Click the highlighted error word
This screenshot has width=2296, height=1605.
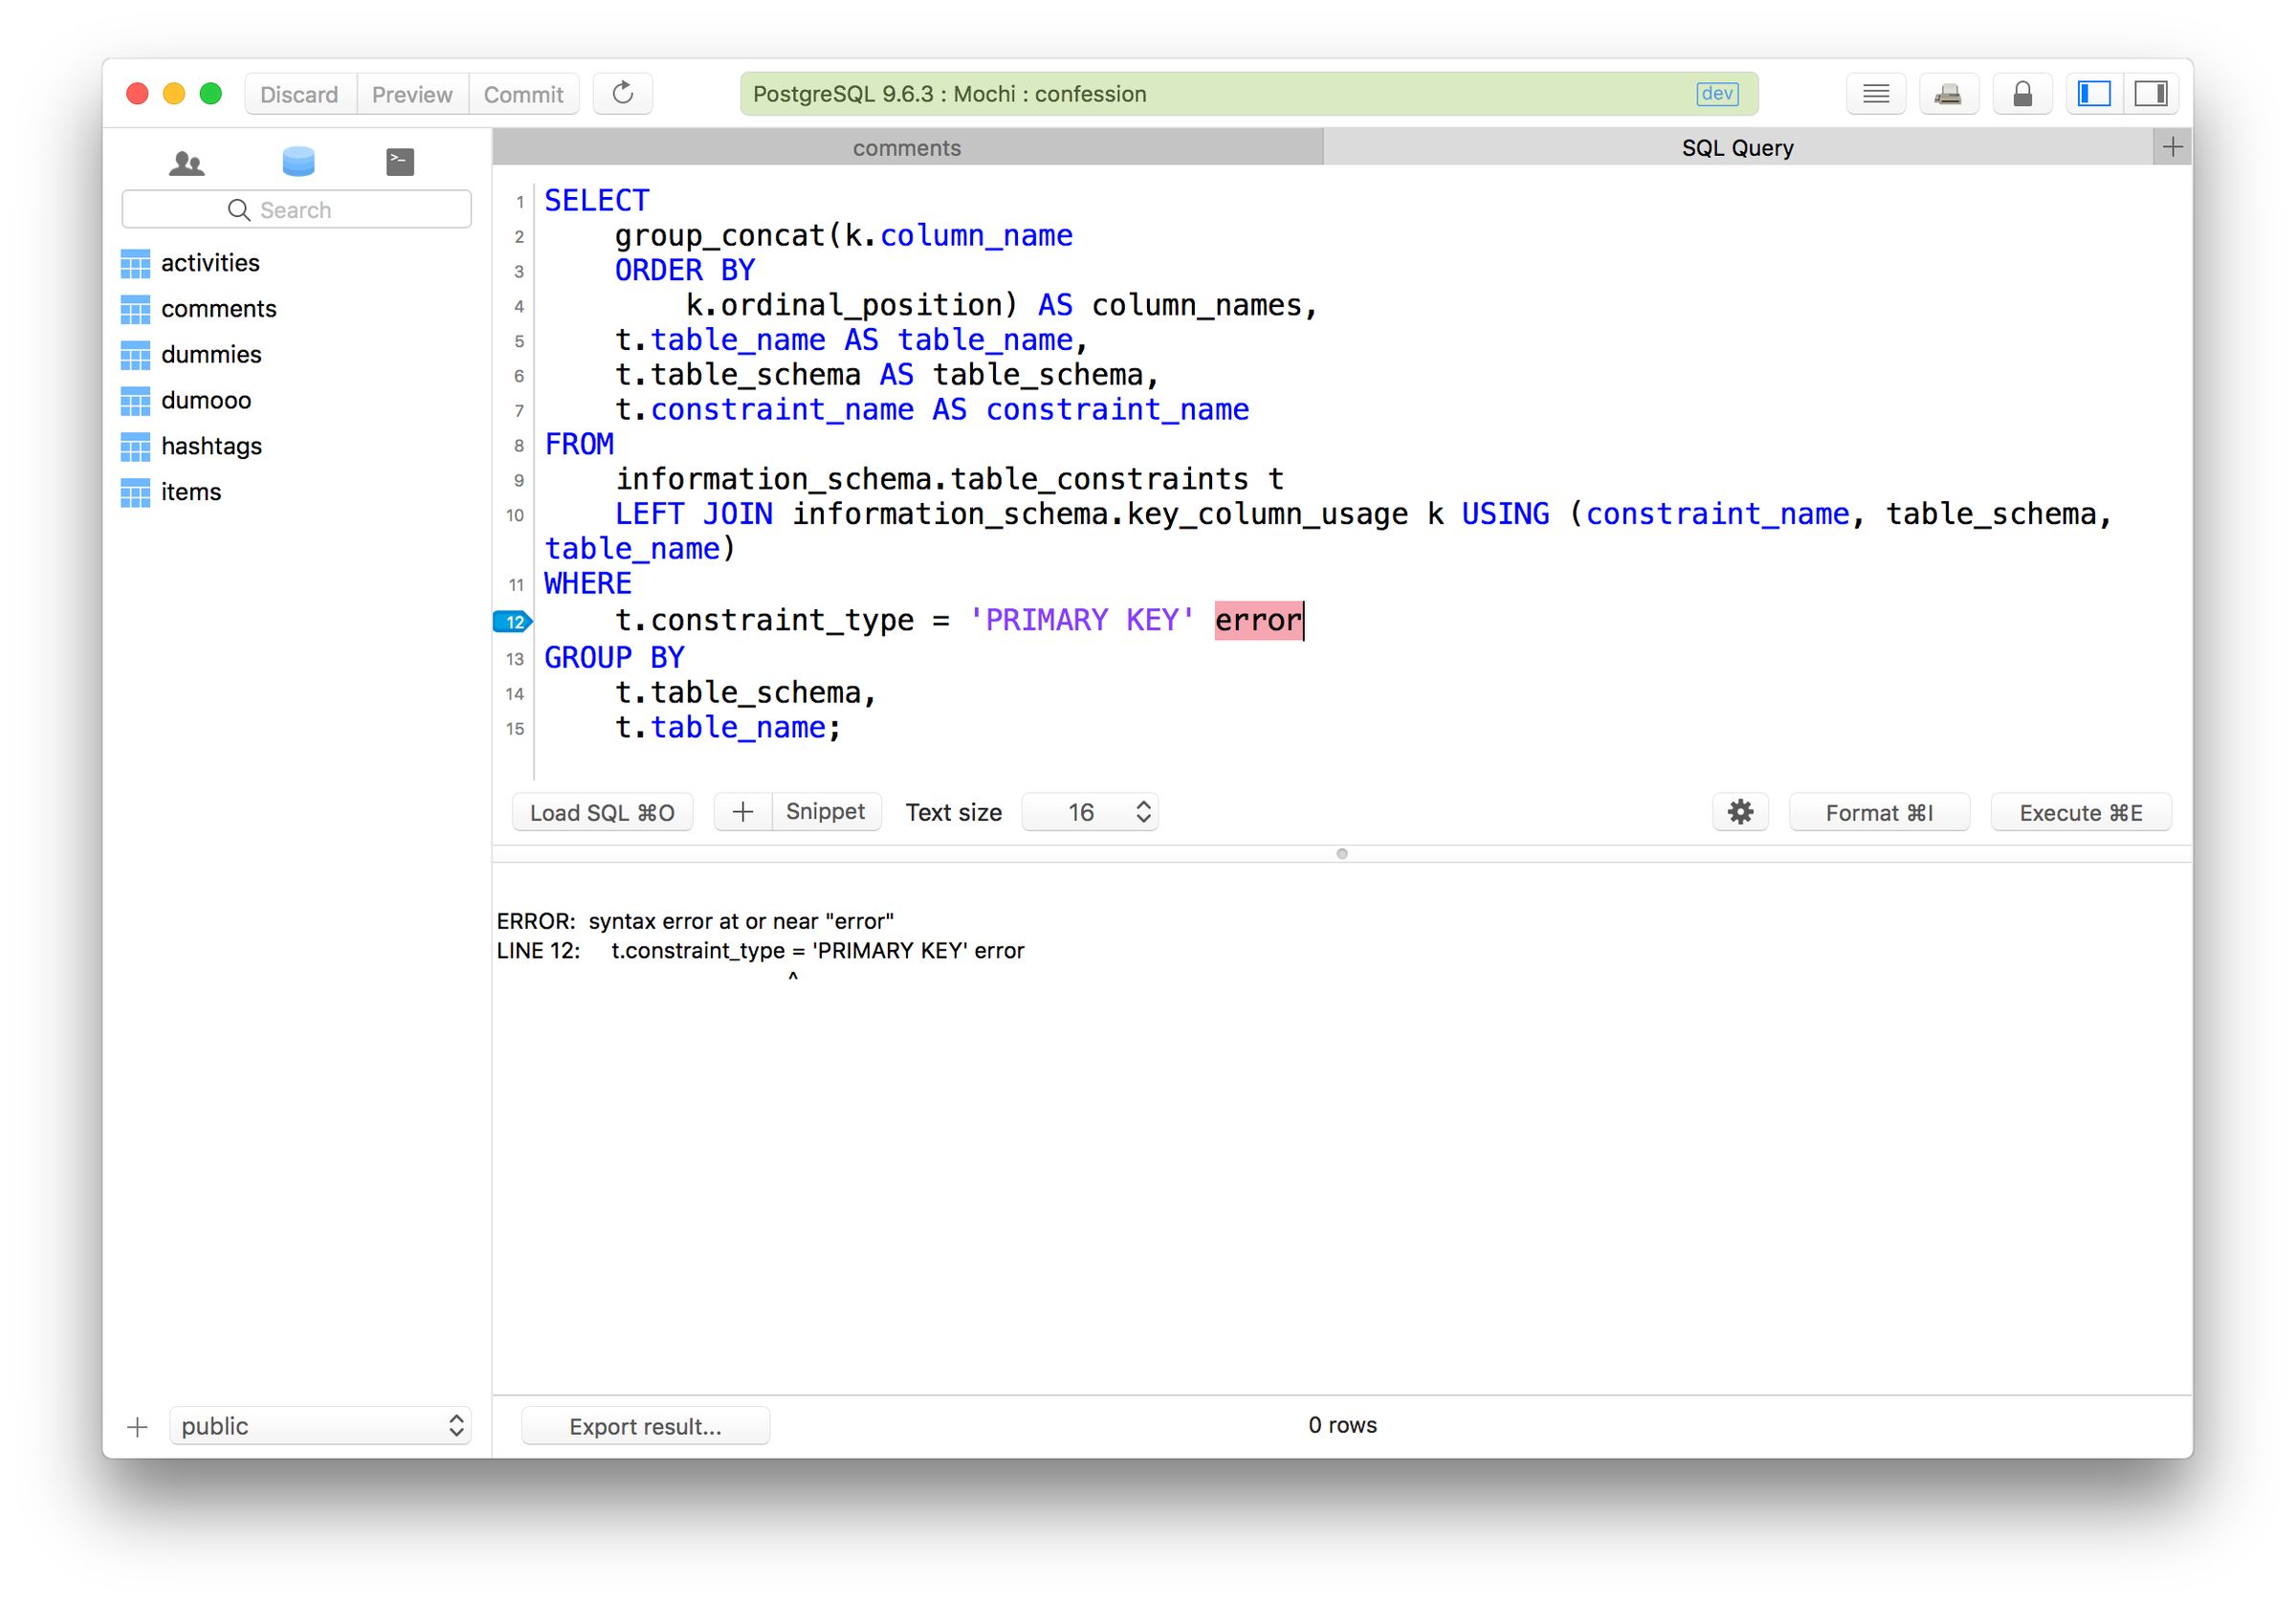pos(1258,621)
